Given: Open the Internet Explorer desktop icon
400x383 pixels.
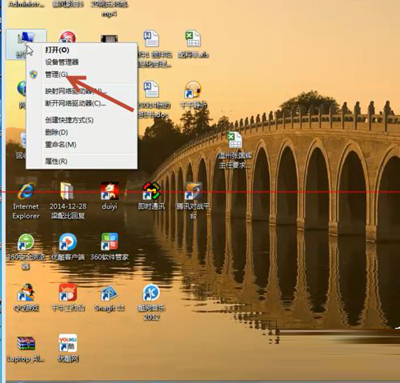Looking at the screenshot, I should coord(26,192).
